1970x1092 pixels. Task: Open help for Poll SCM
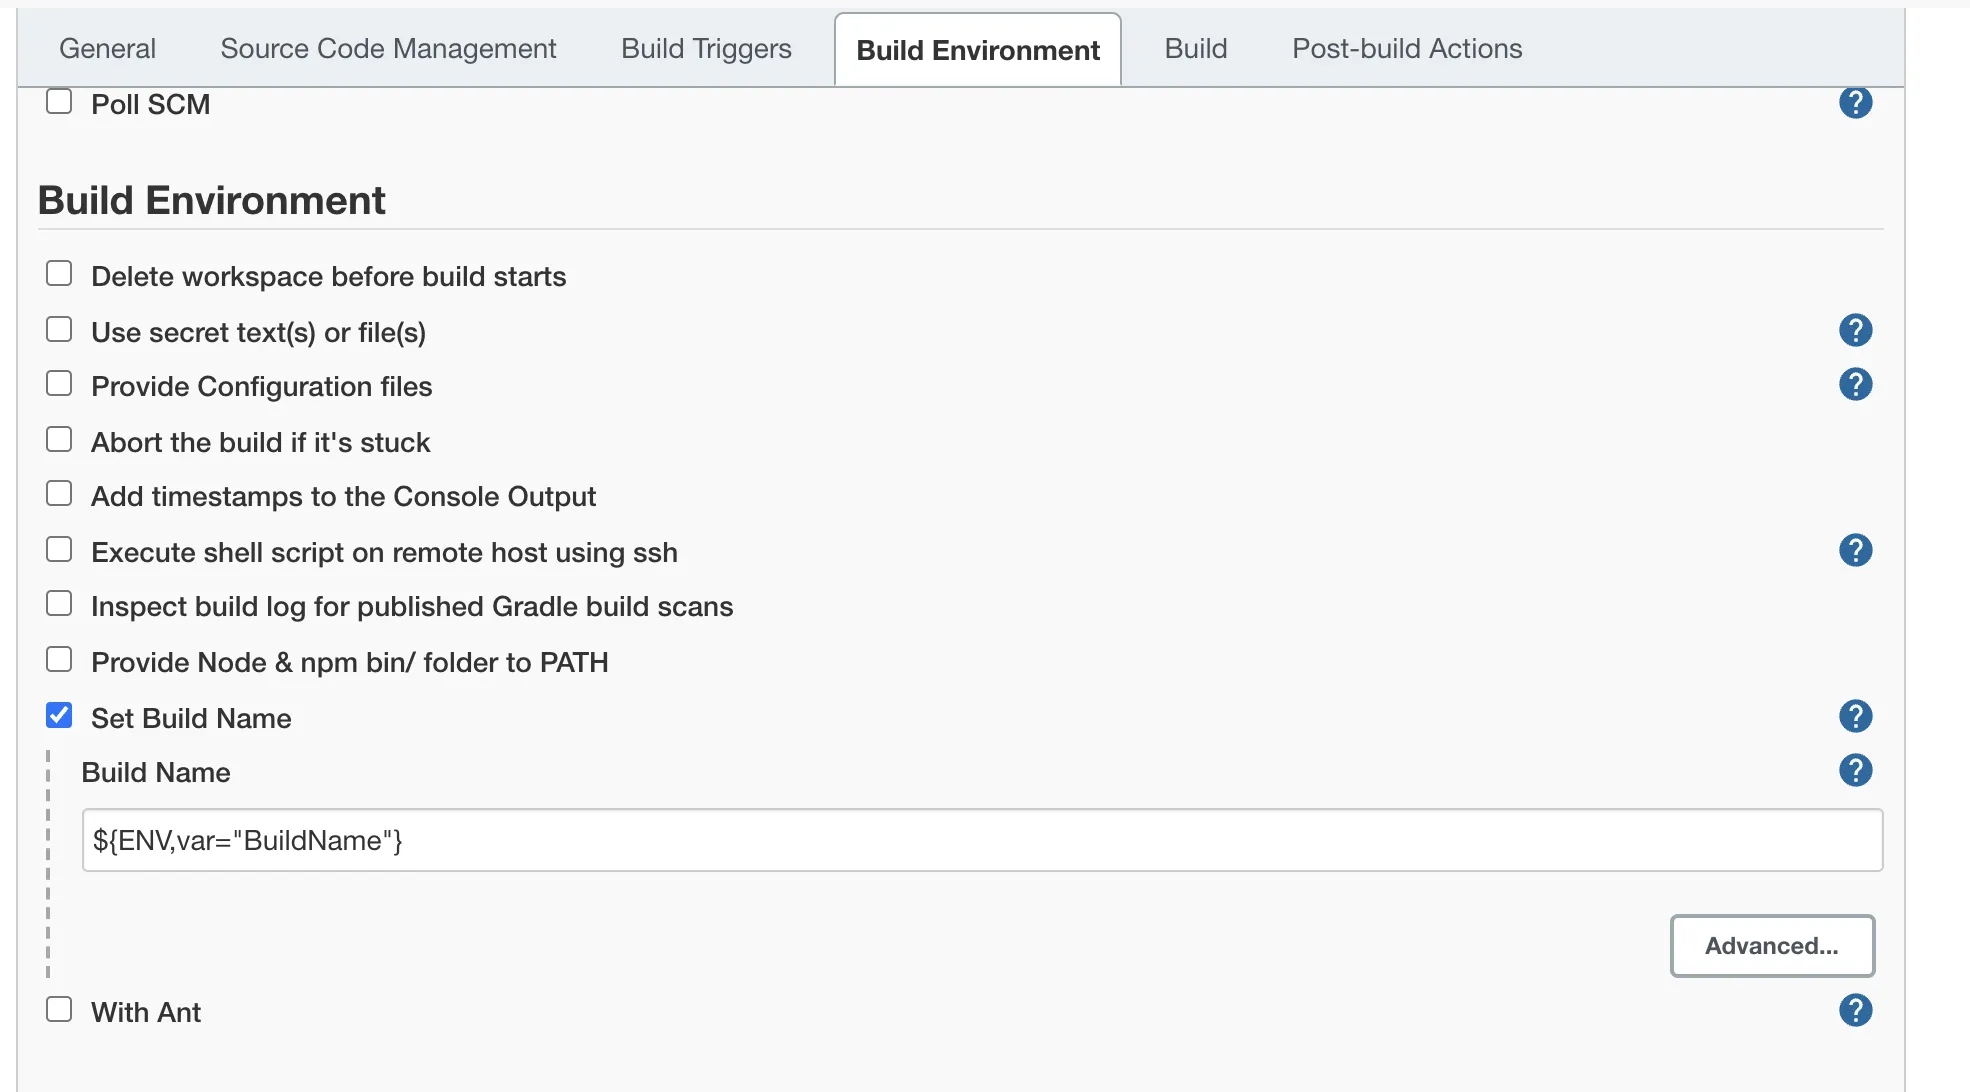coord(1855,102)
